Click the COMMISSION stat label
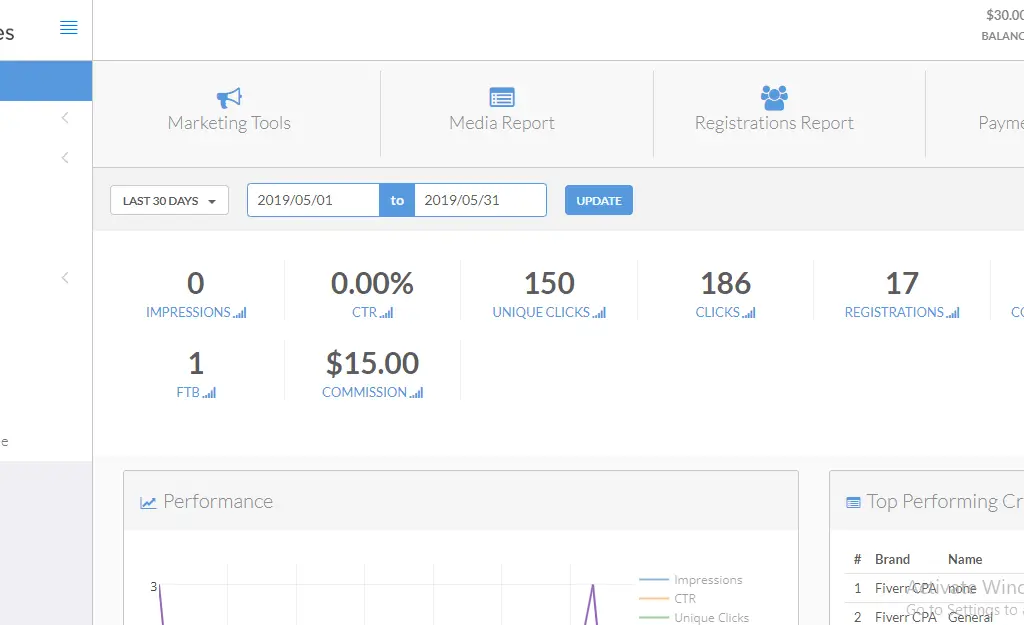This screenshot has width=1024, height=625. point(364,392)
